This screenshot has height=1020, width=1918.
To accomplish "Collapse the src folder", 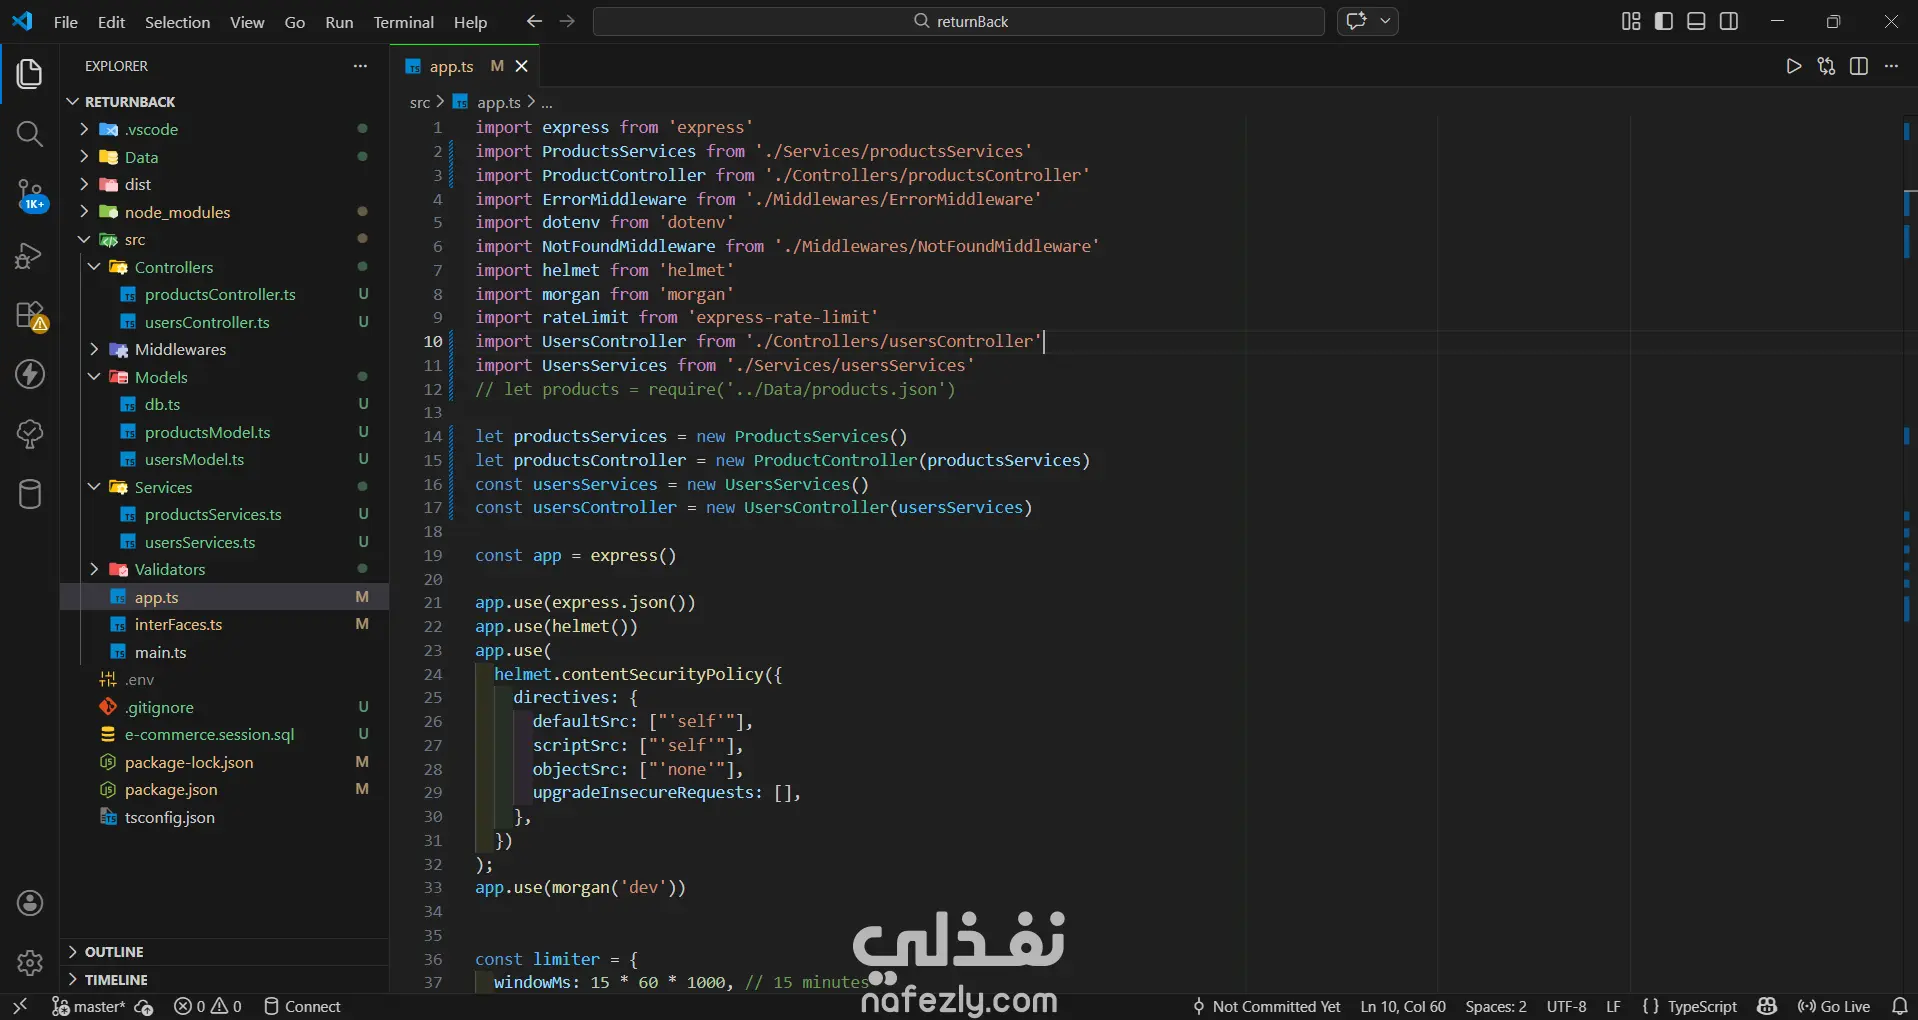I will [x=84, y=239].
